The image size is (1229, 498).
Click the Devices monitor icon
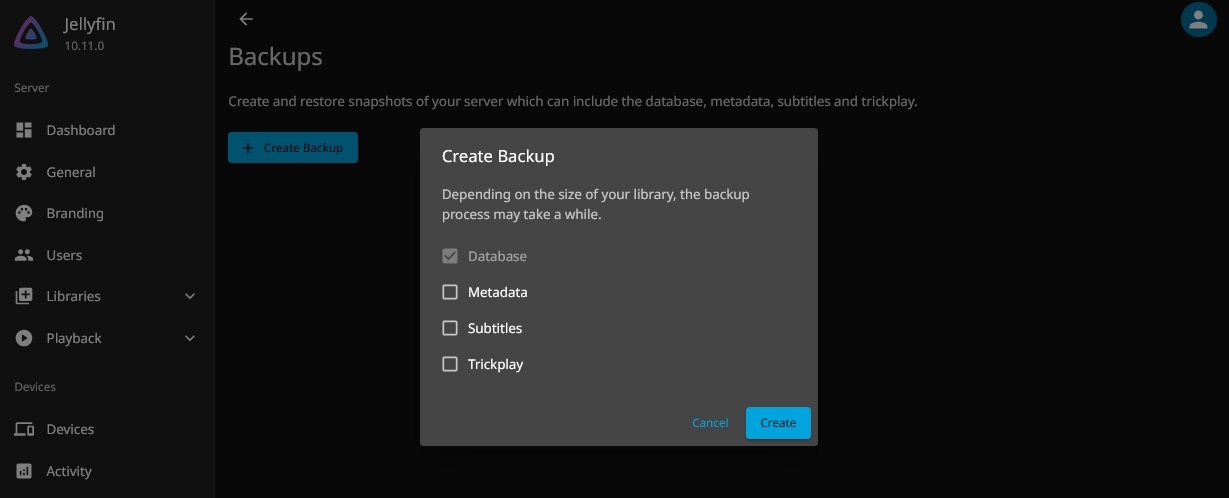coord(24,429)
